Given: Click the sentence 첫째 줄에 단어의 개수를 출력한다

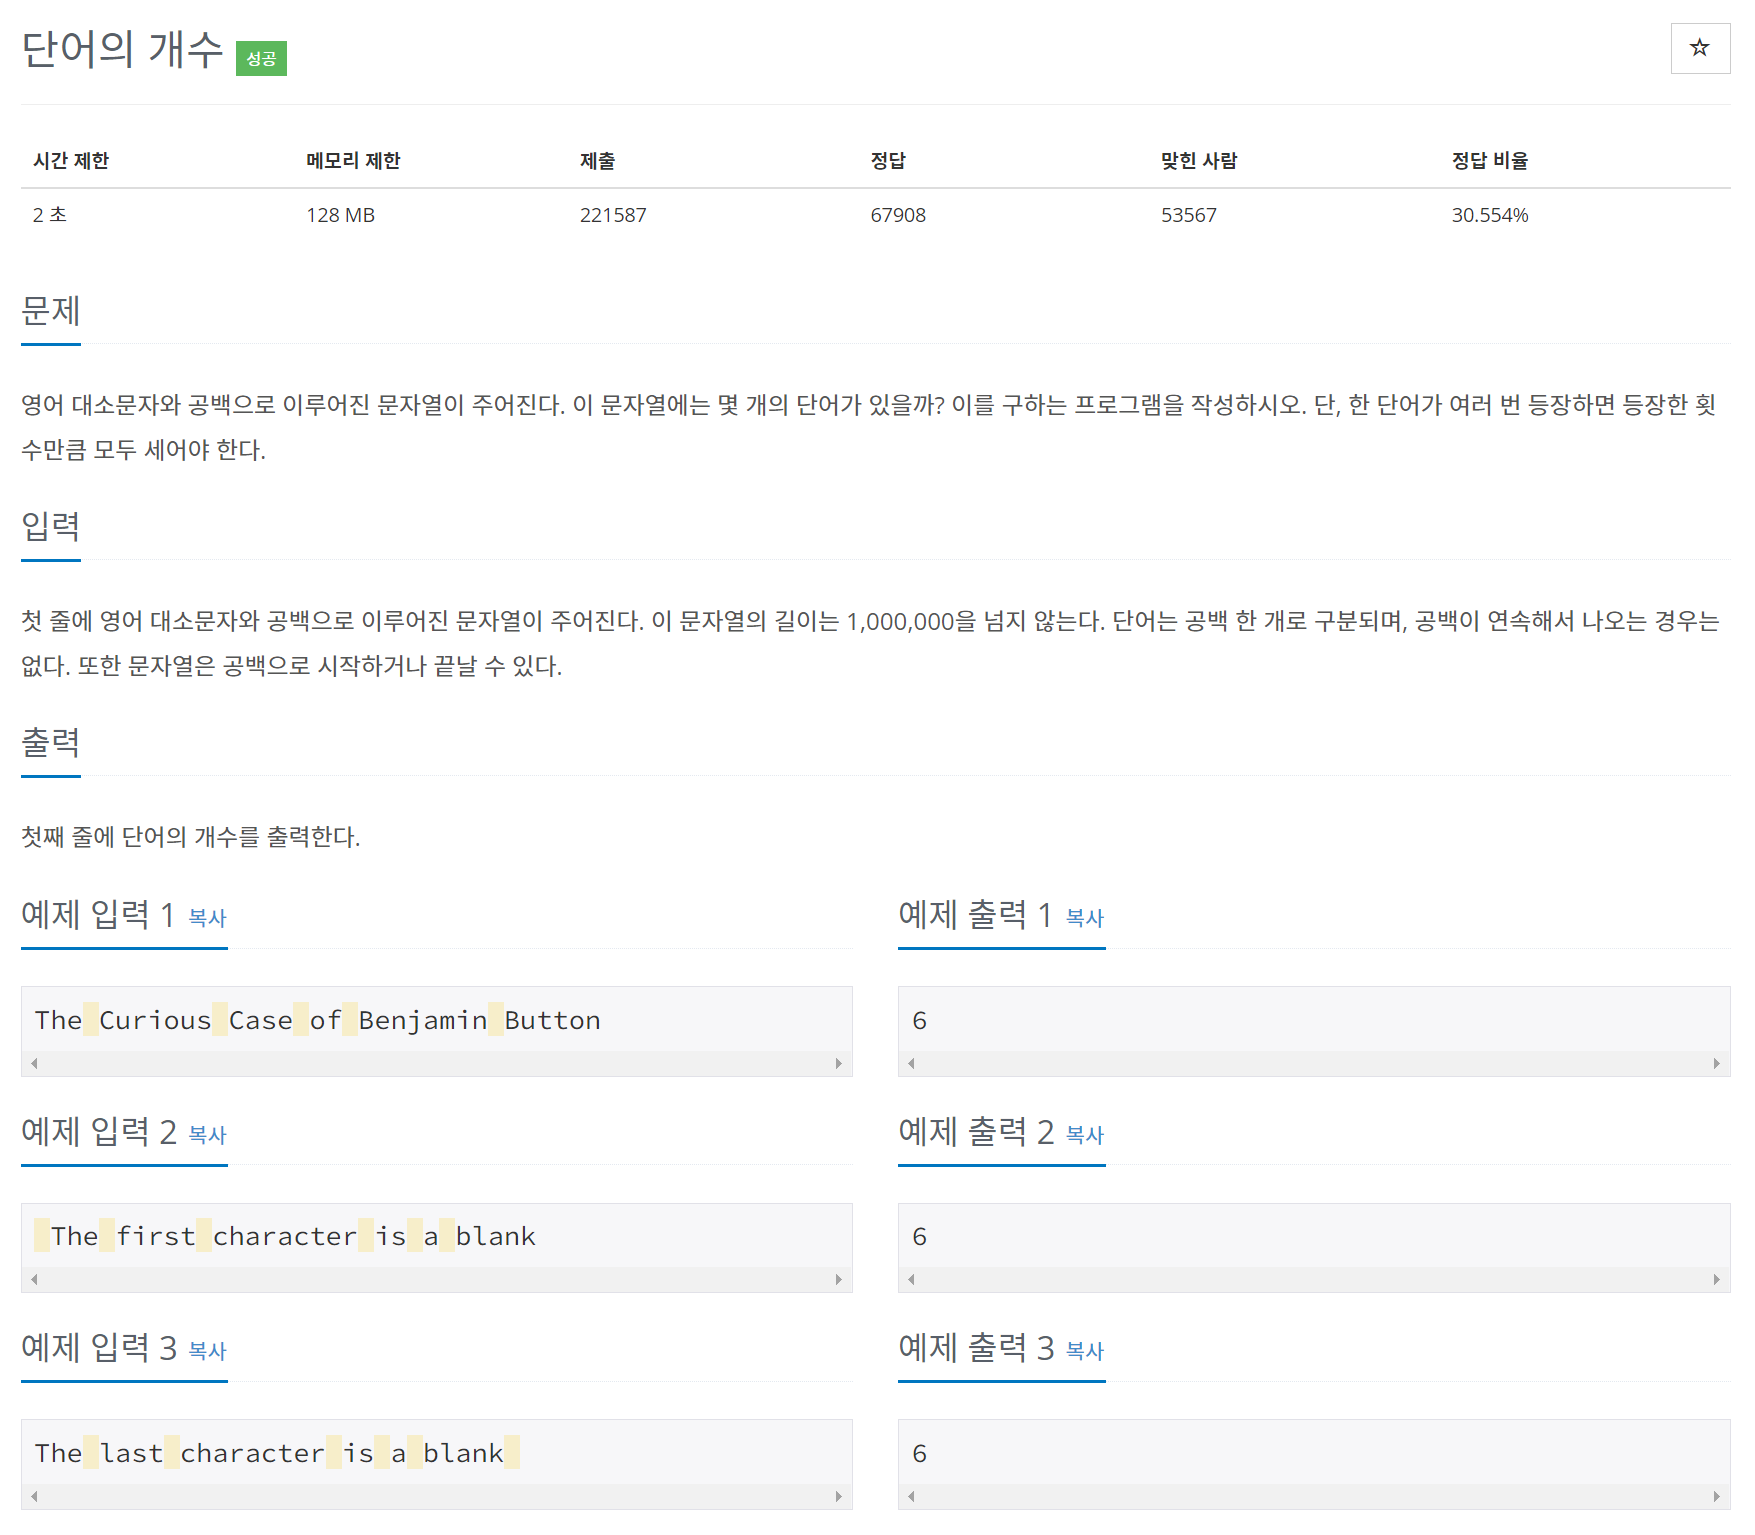Looking at the screenshot, I should point(191,837).
